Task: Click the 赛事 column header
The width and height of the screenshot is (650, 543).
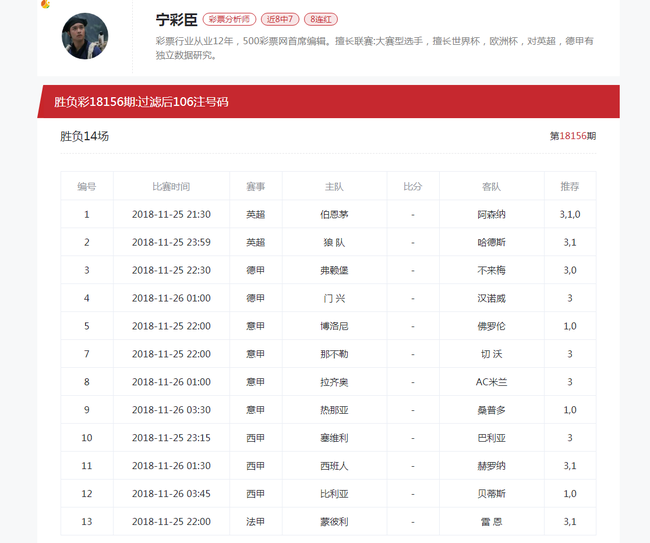Action: pyautogui.click(x=255, y=187)
